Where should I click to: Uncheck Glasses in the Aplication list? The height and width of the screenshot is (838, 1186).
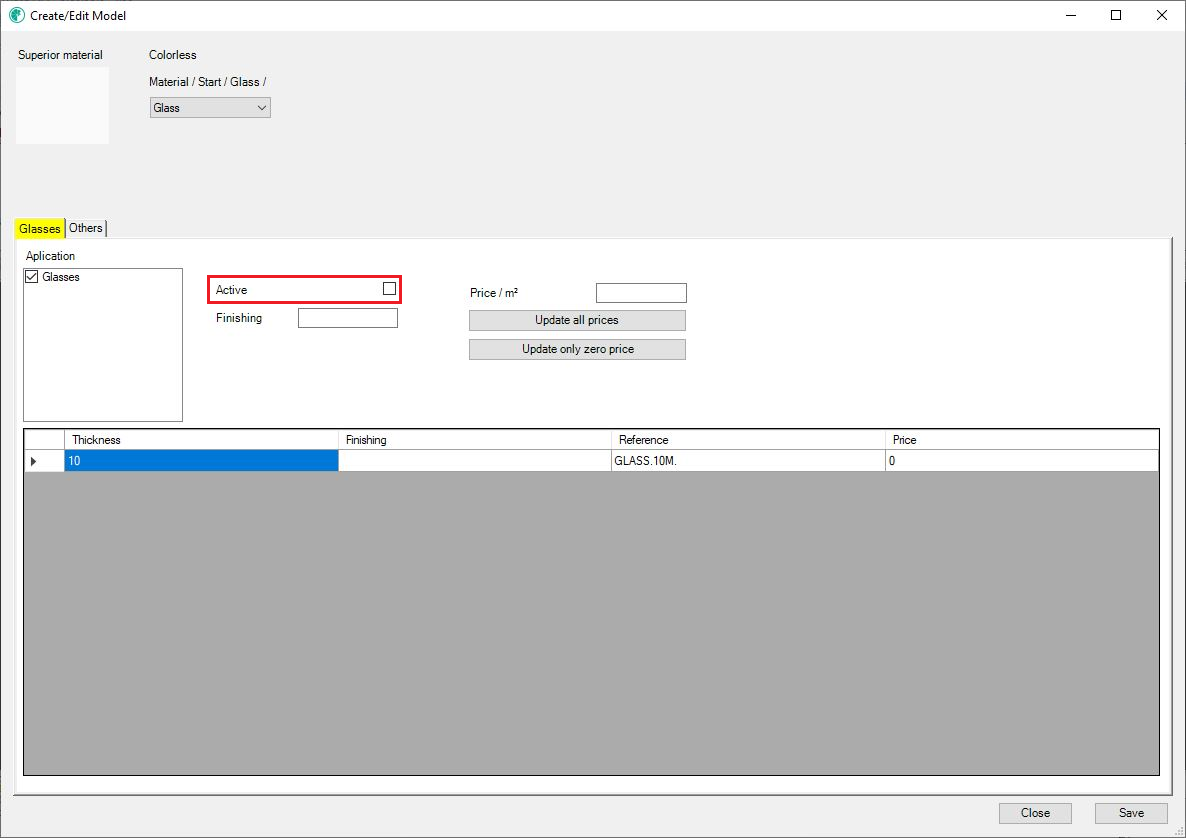click(x=32, y=277)
